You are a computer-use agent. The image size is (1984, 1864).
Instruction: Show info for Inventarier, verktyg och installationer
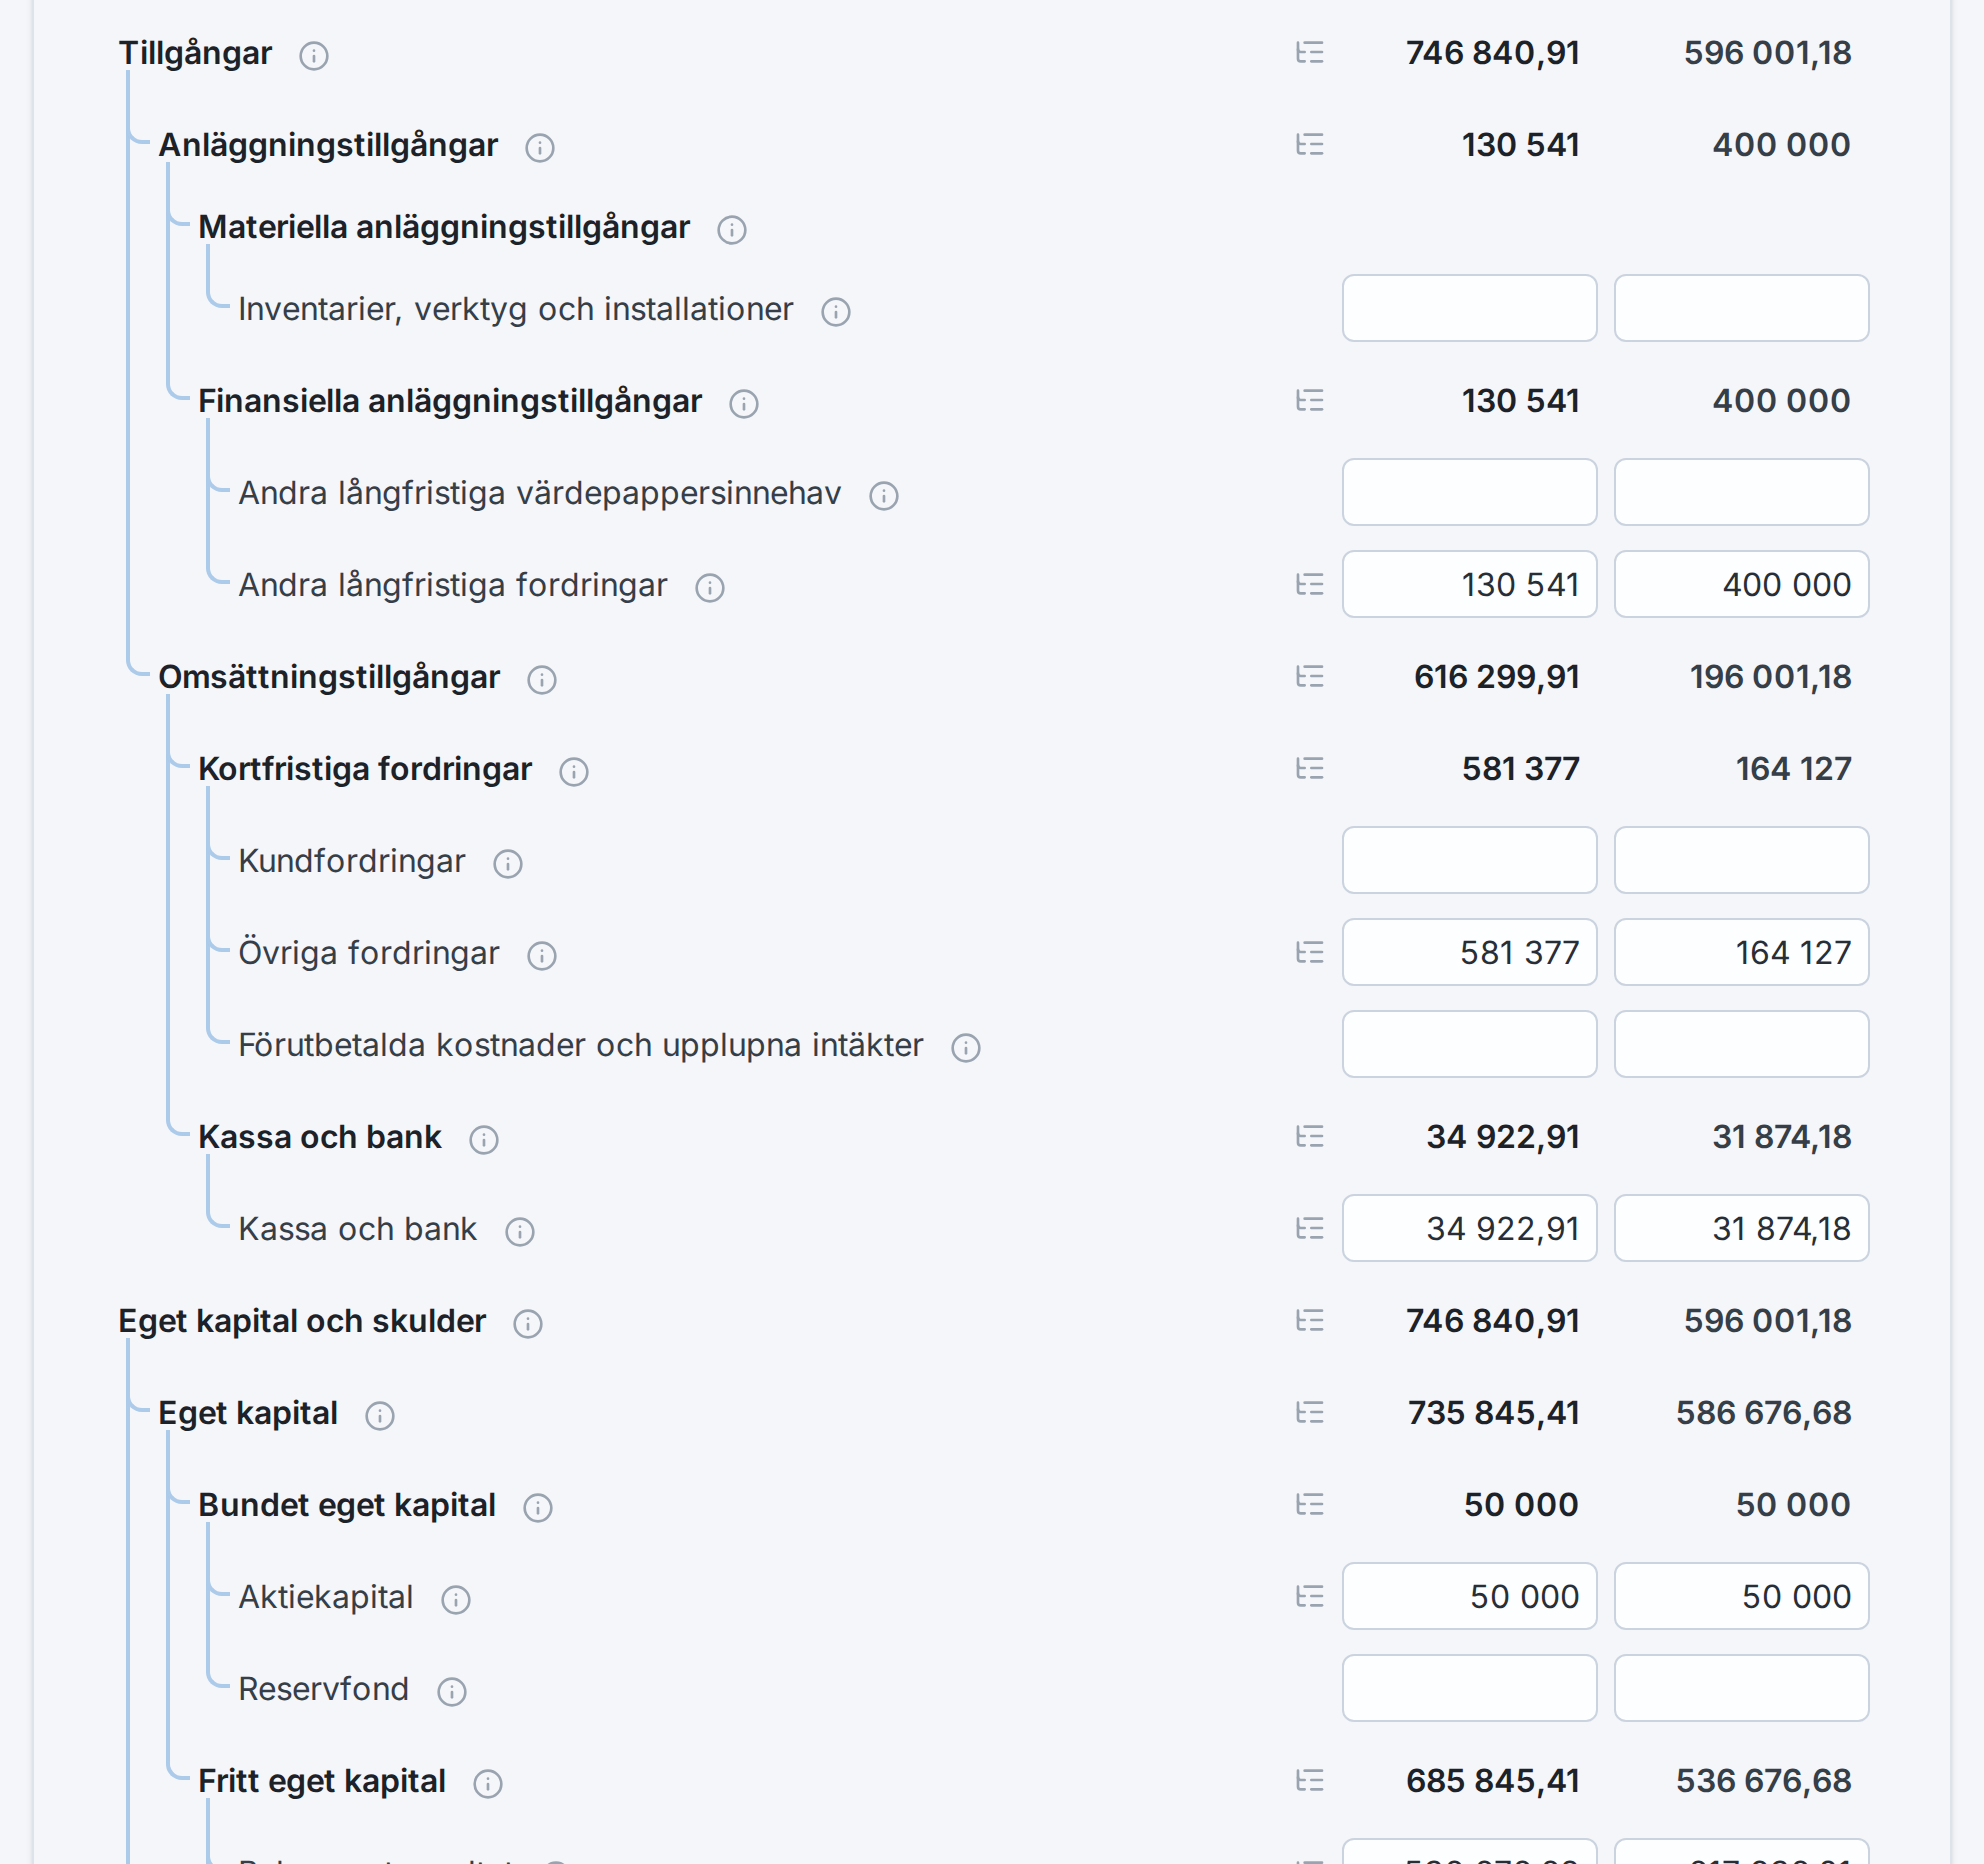point(836,312)
